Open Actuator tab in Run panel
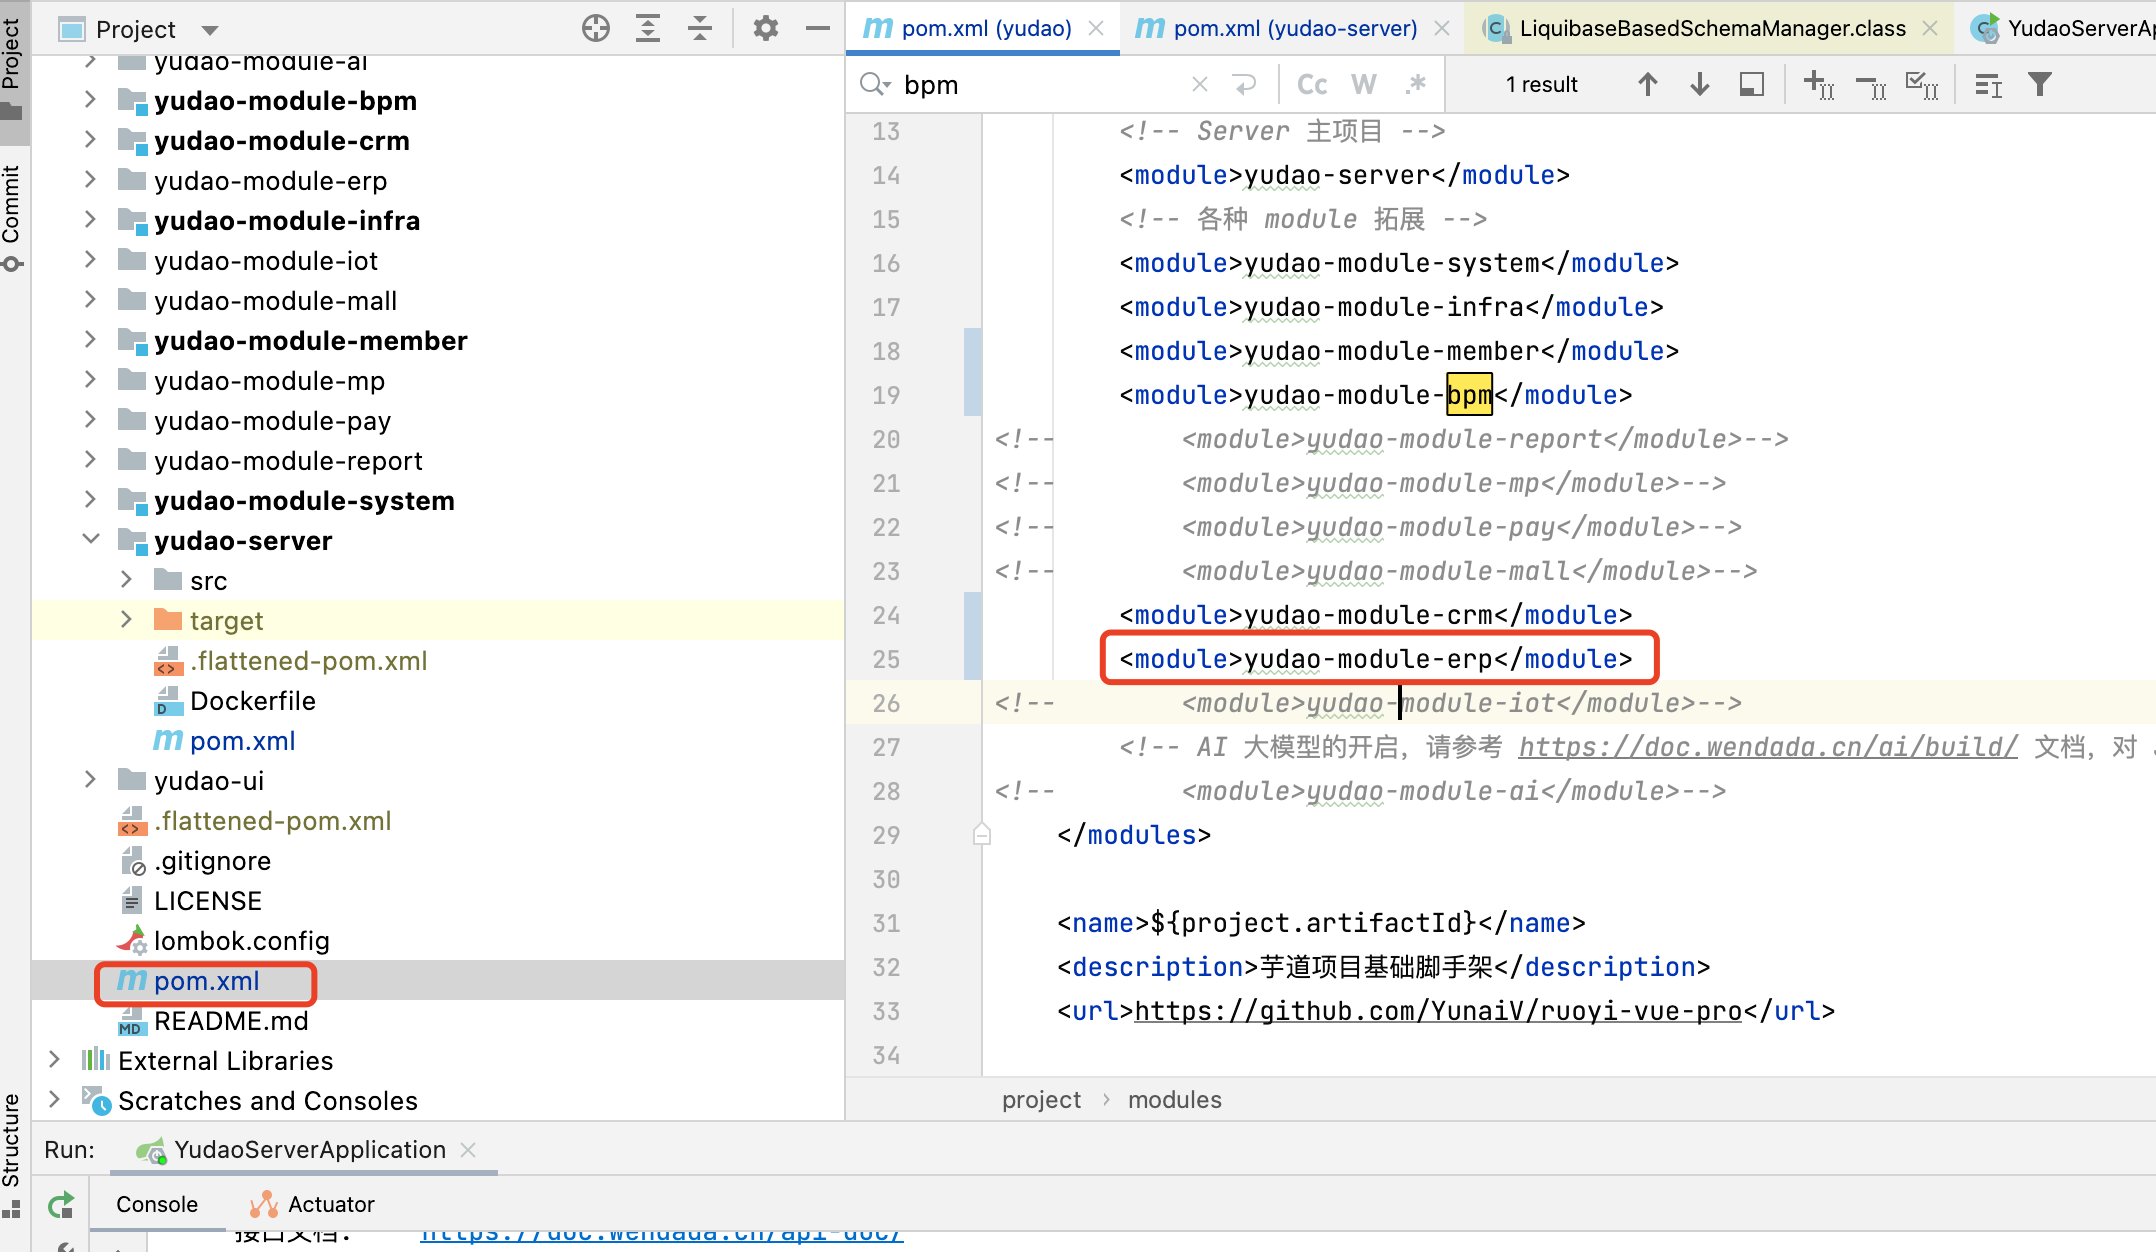The width and height of the screenshot is (2156, 1252). [x=312, y=1204]
